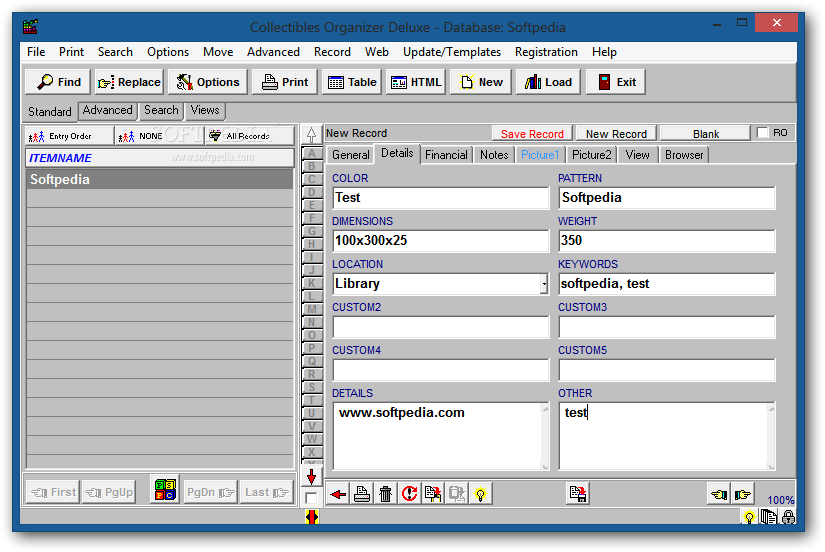
Task: Click the grayed-out paste record icon
Action: (x=456, y=494)
